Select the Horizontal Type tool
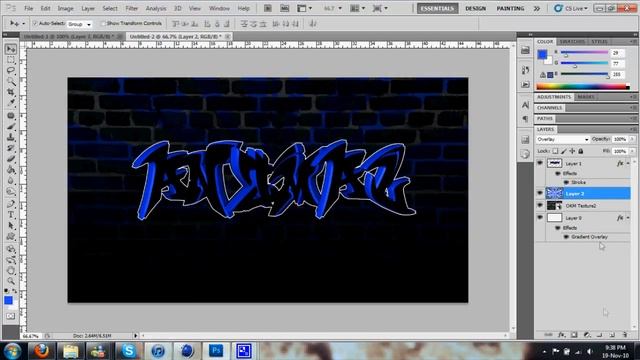Screen dimensions: 640x360 coord(11,215)
